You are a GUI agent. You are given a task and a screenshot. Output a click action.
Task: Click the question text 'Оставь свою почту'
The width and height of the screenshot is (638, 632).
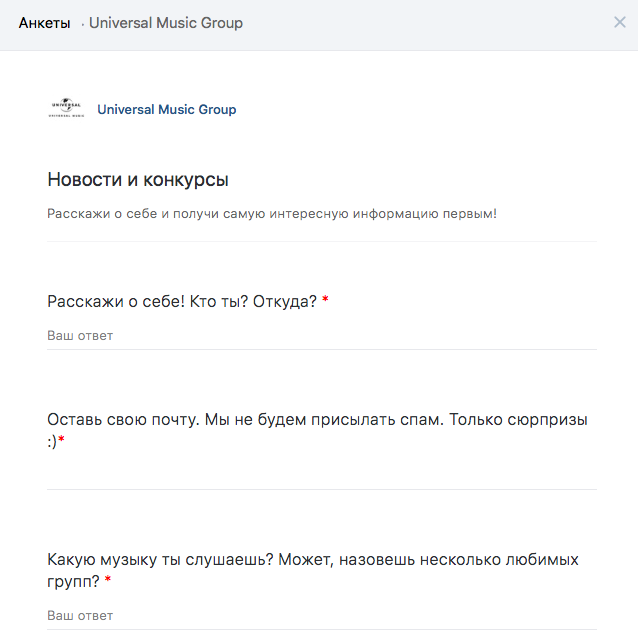[x=317, y=430]
